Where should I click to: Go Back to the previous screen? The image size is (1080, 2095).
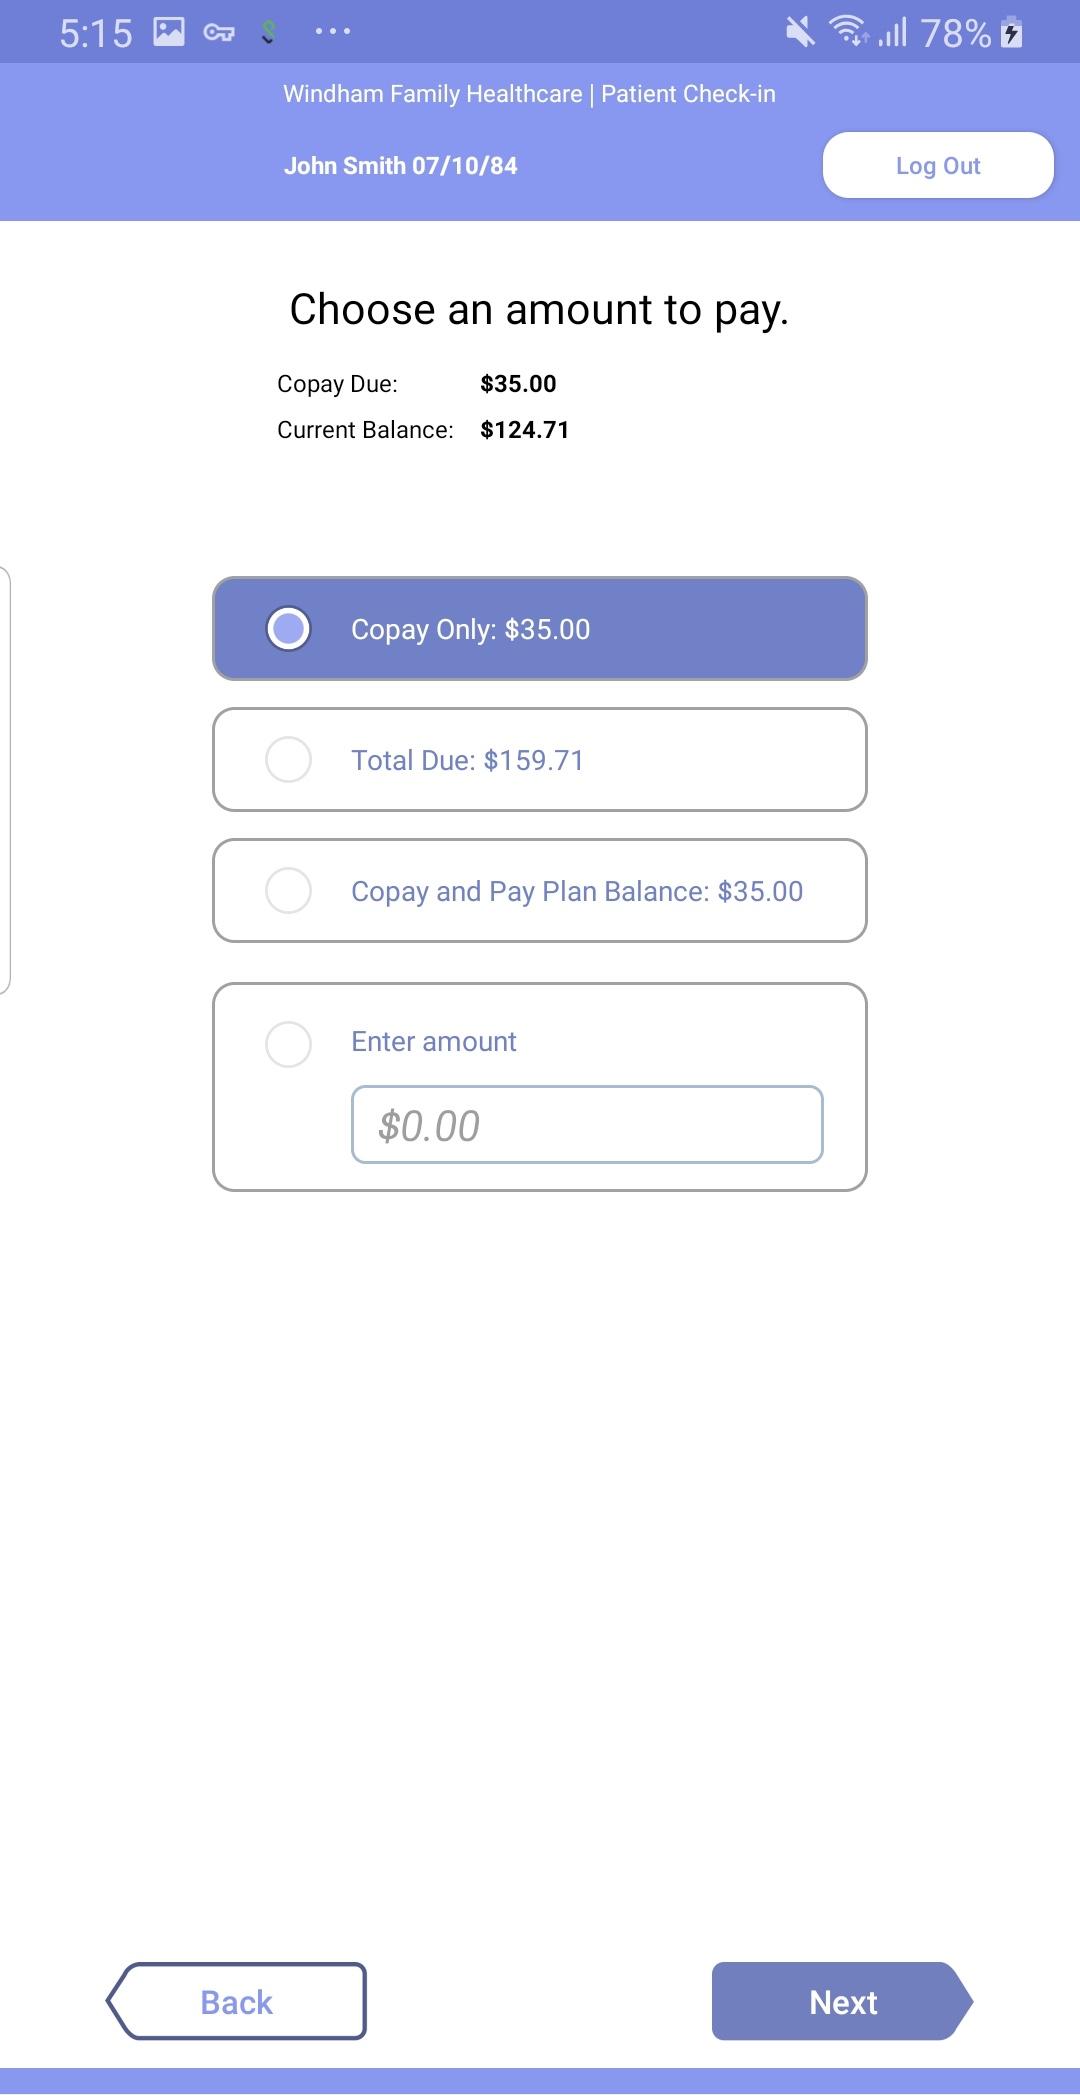tap(237, 2001)
